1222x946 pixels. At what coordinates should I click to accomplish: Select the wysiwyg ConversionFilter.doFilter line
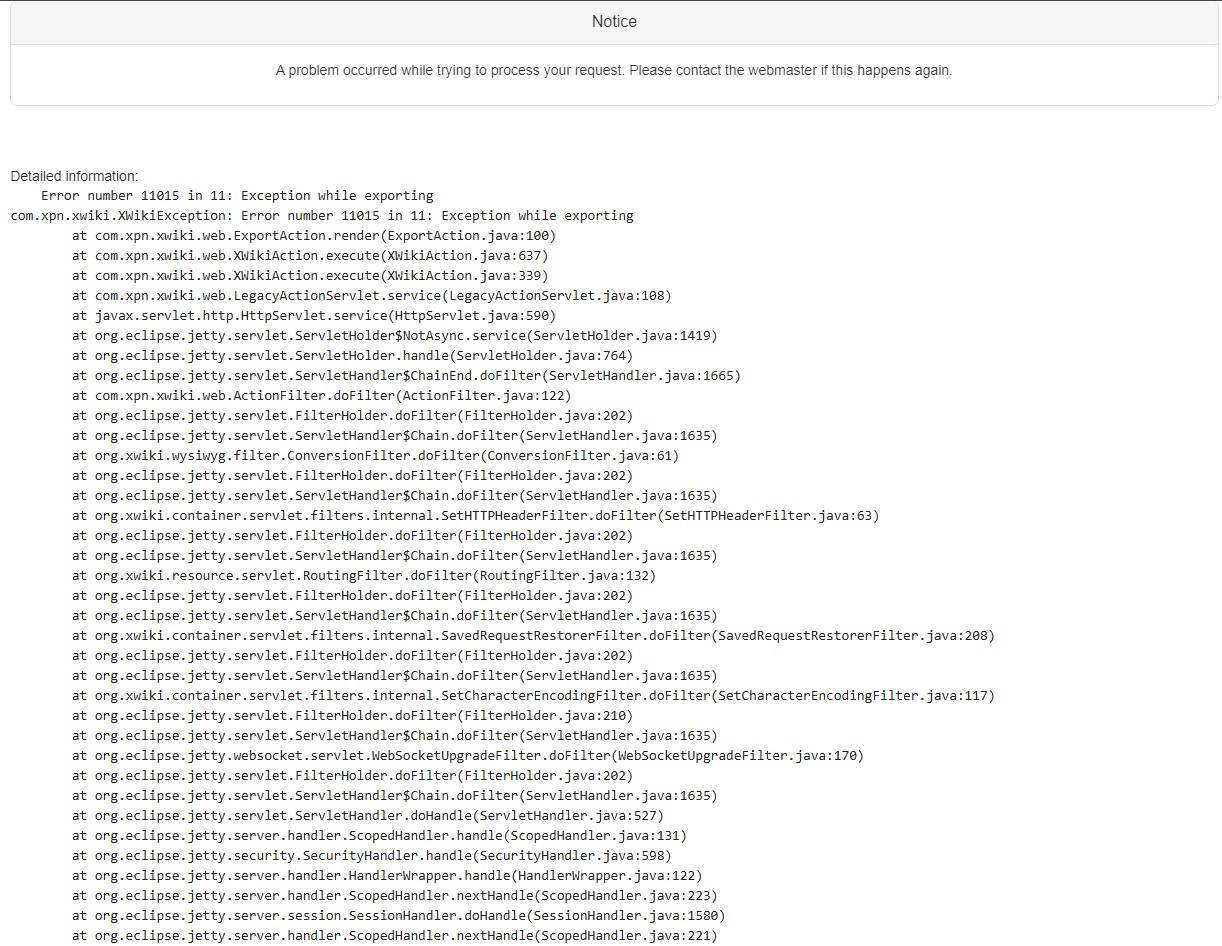point(375,456)
